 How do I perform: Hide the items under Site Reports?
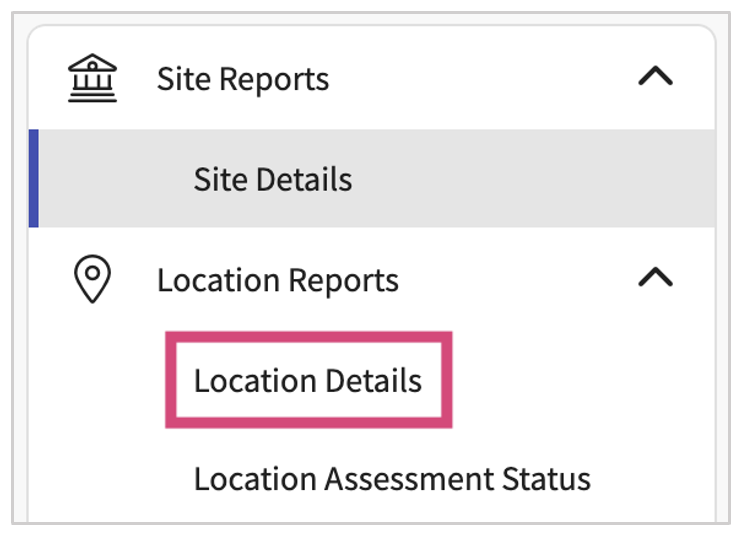(655, 78)
